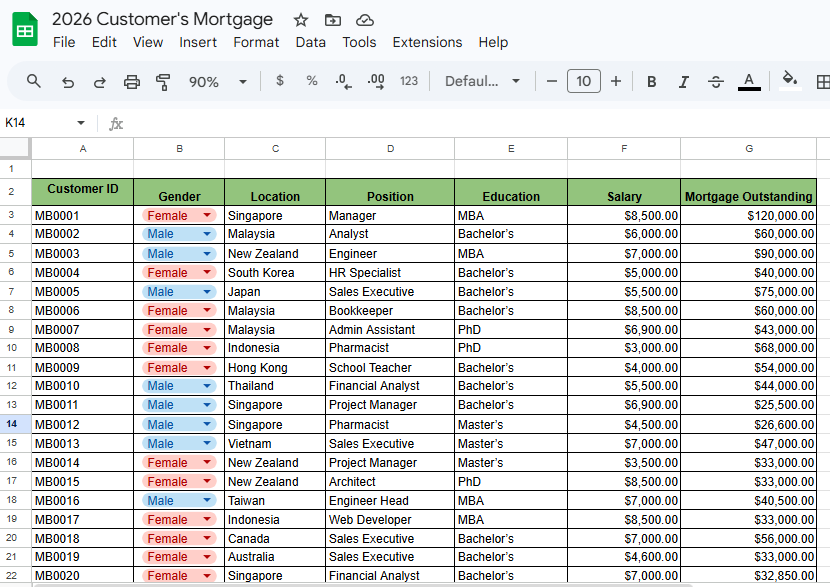830x587 pixels.
Task: Click the document title text
Action: [163, 20]
